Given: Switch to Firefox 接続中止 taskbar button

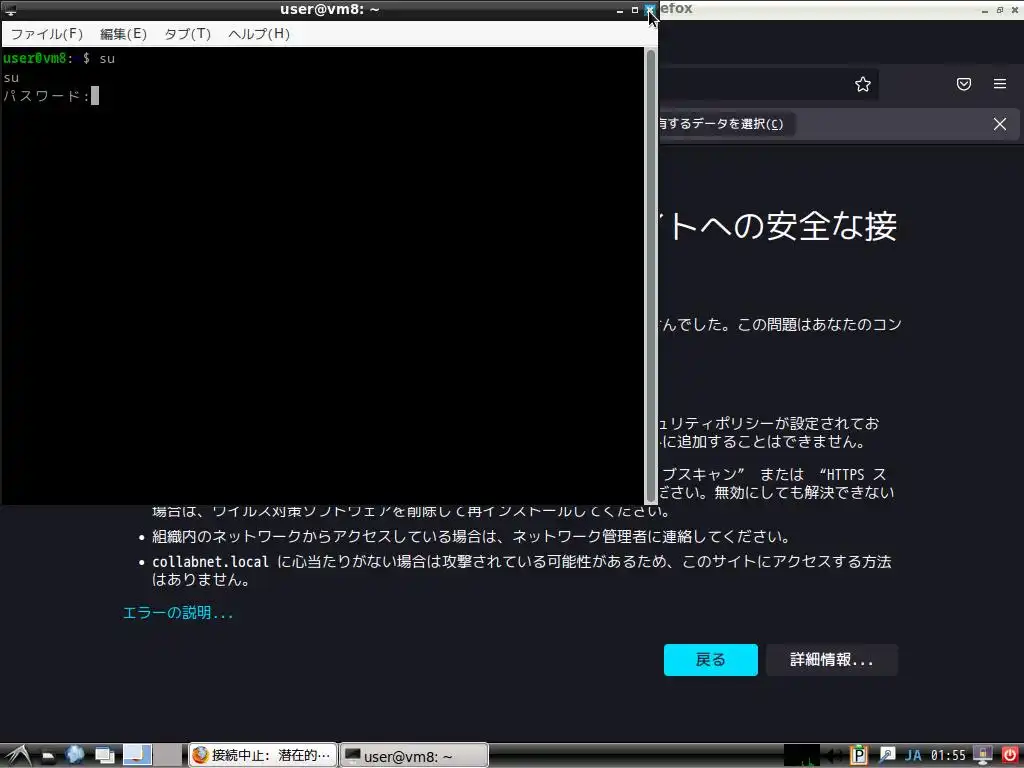Looking at the screenshot, I should tap(263, 756).
